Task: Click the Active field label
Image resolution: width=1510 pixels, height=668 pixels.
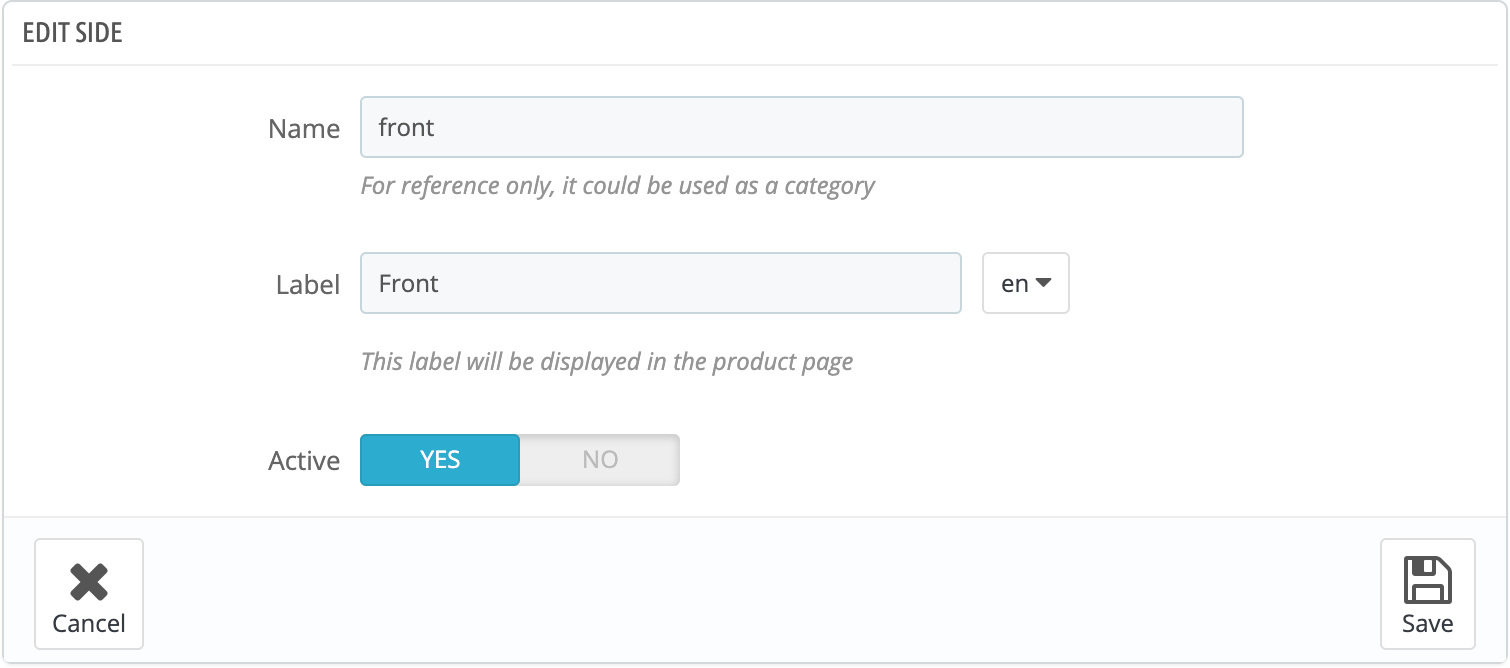Action: tap(304, 461)
